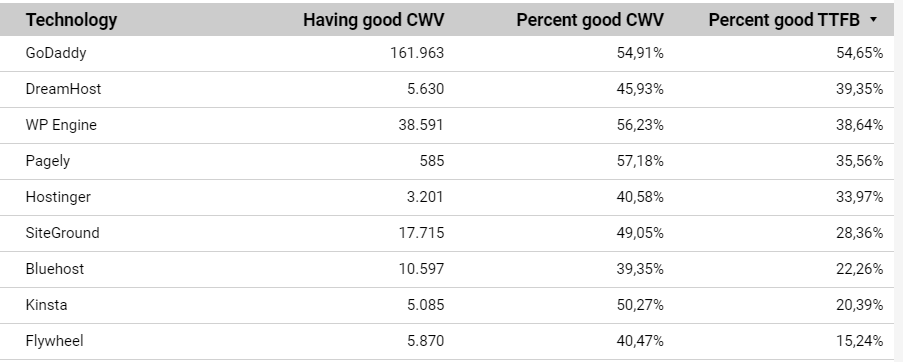Viewport: 903px width, 362px height.
Task: Sort by the Technology column header
Action: click(x=71, y=20)
